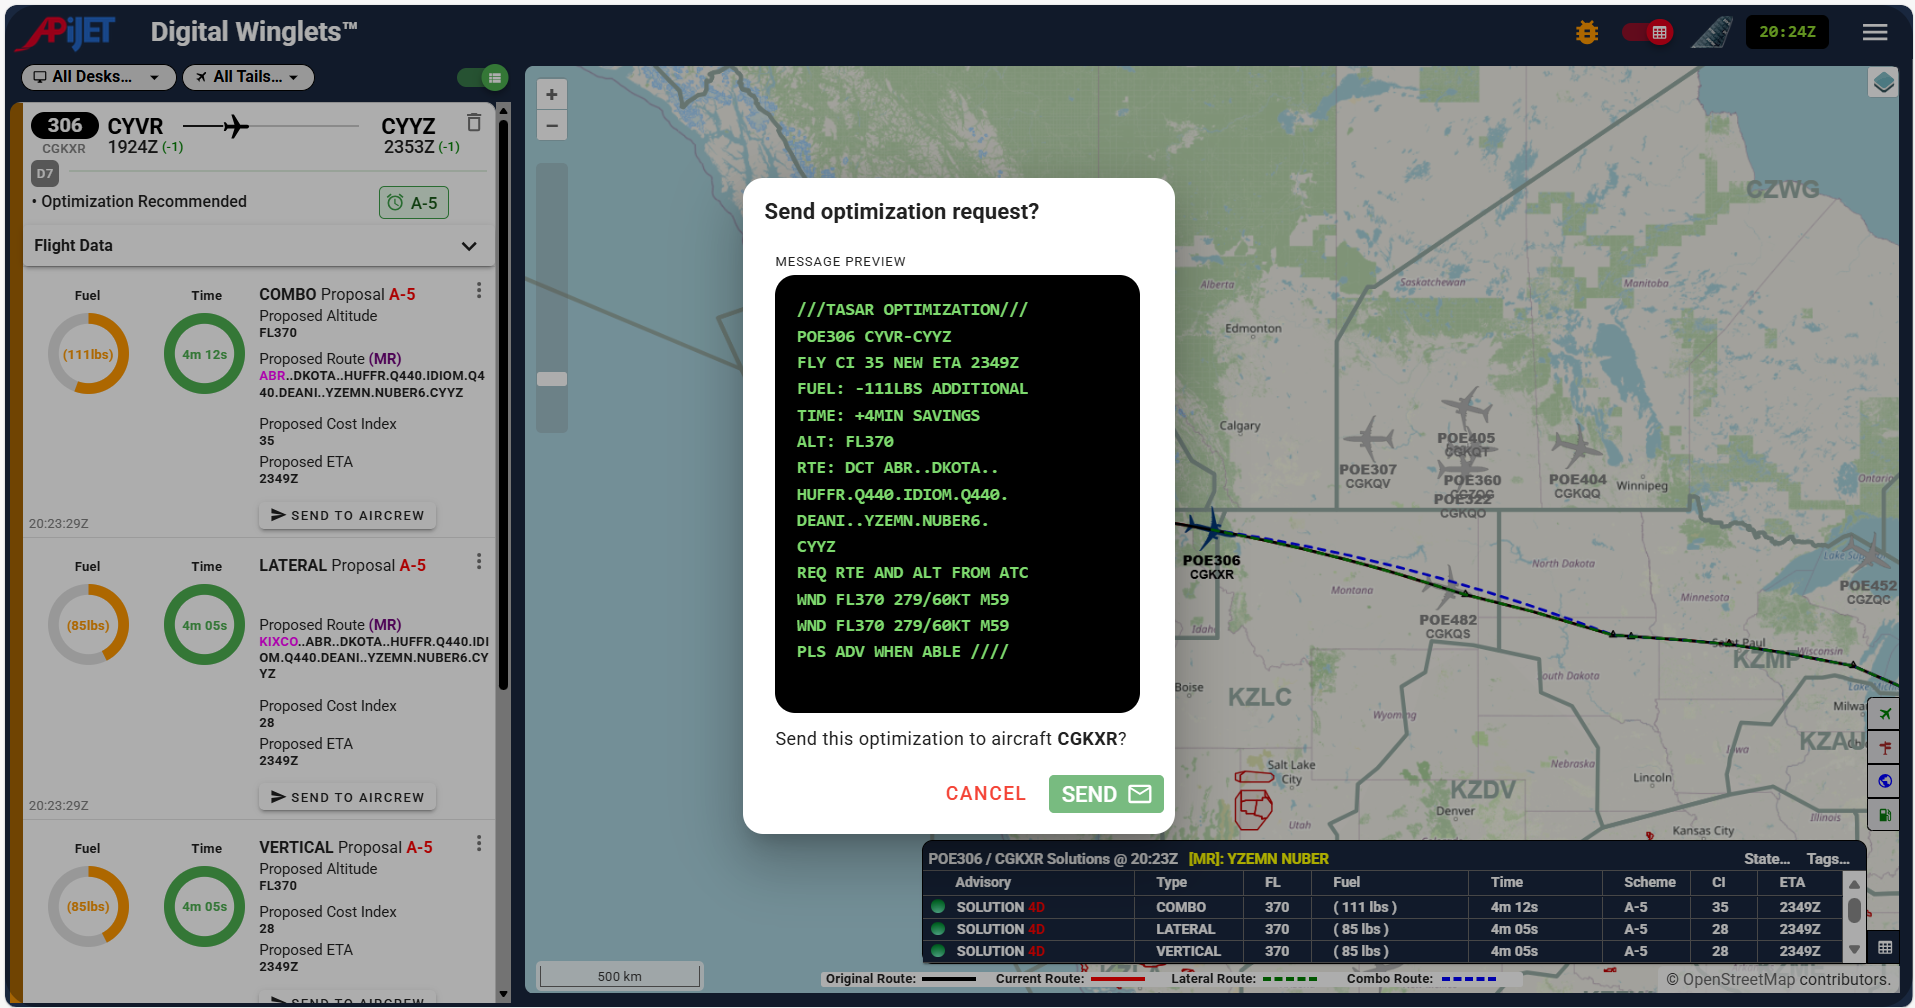Sort by Scheme column header

(1649, 882)
